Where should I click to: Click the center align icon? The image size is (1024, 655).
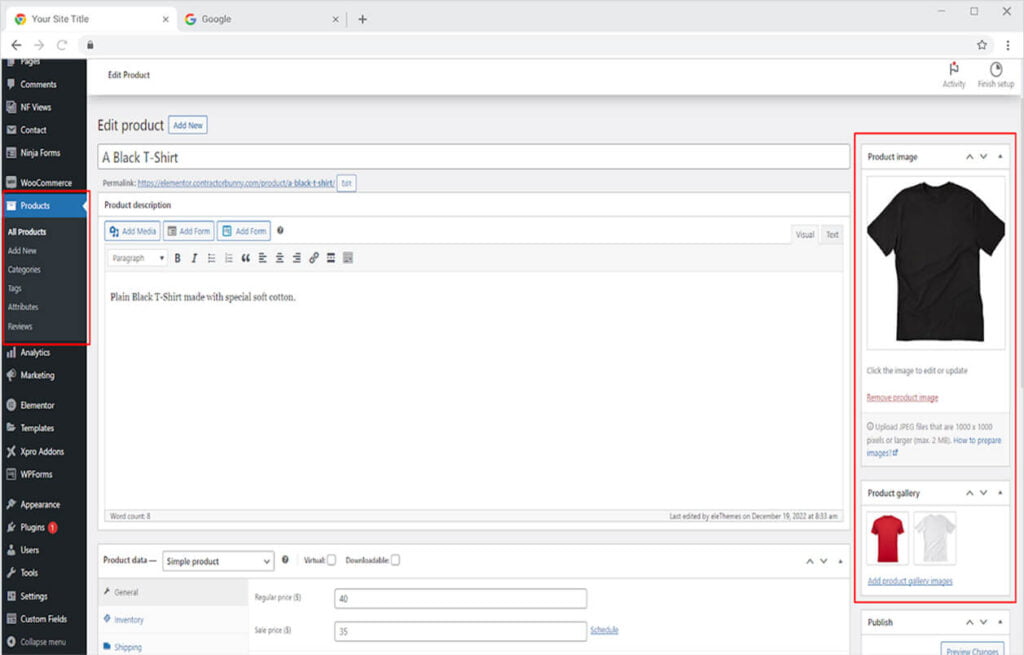pyautogui.click(x=279, y=258)
